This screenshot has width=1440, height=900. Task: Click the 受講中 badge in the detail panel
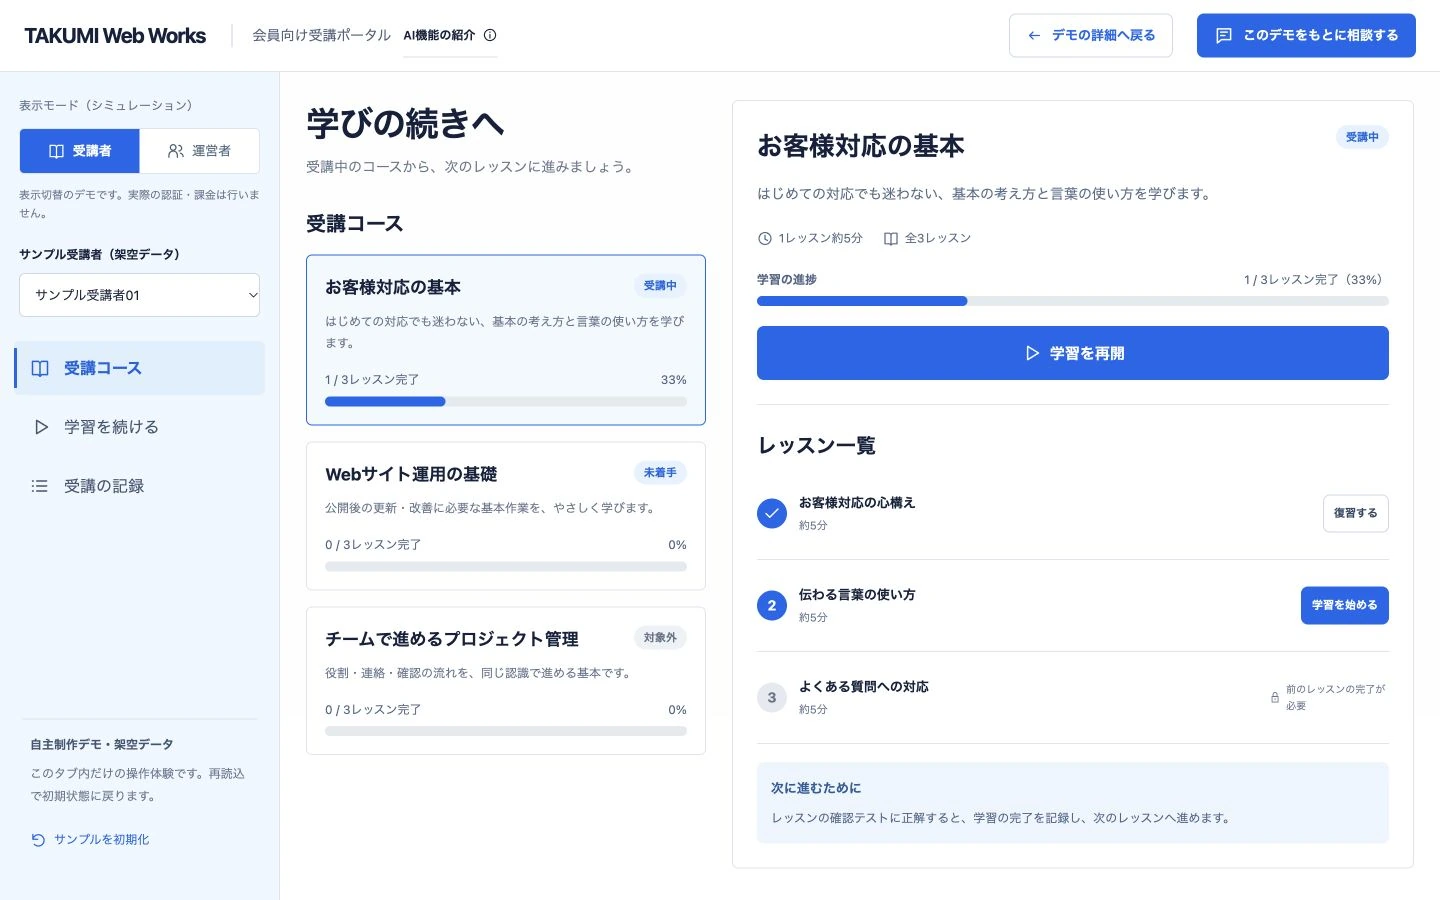[x=1362, y=137]
